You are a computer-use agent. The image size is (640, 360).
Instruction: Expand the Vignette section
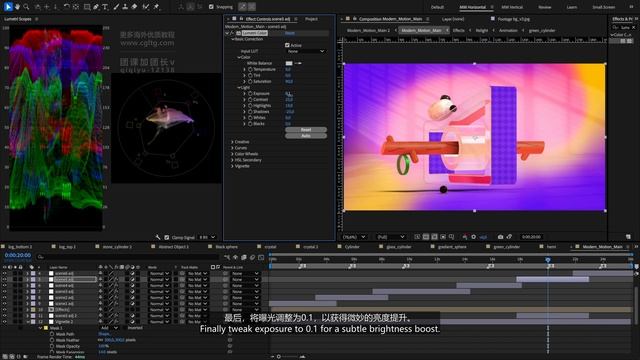coord(232,166)
